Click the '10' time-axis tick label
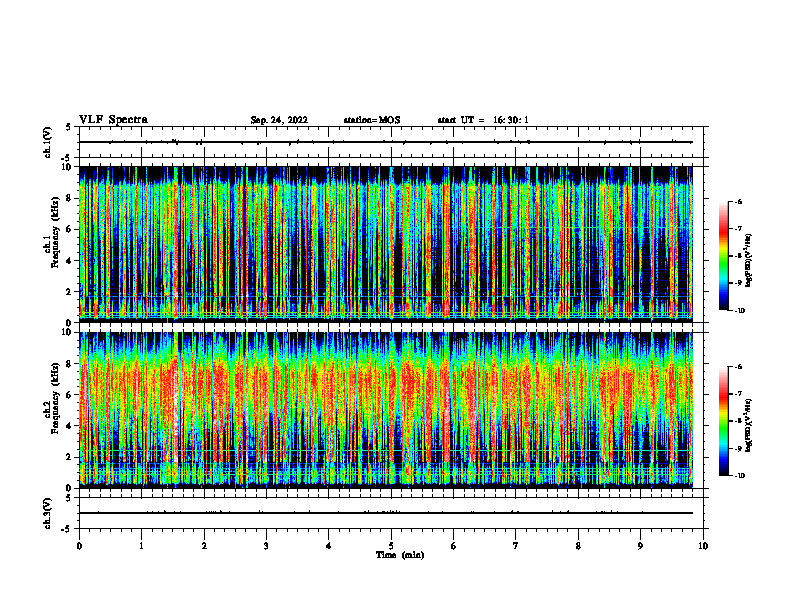 (703, 546)
